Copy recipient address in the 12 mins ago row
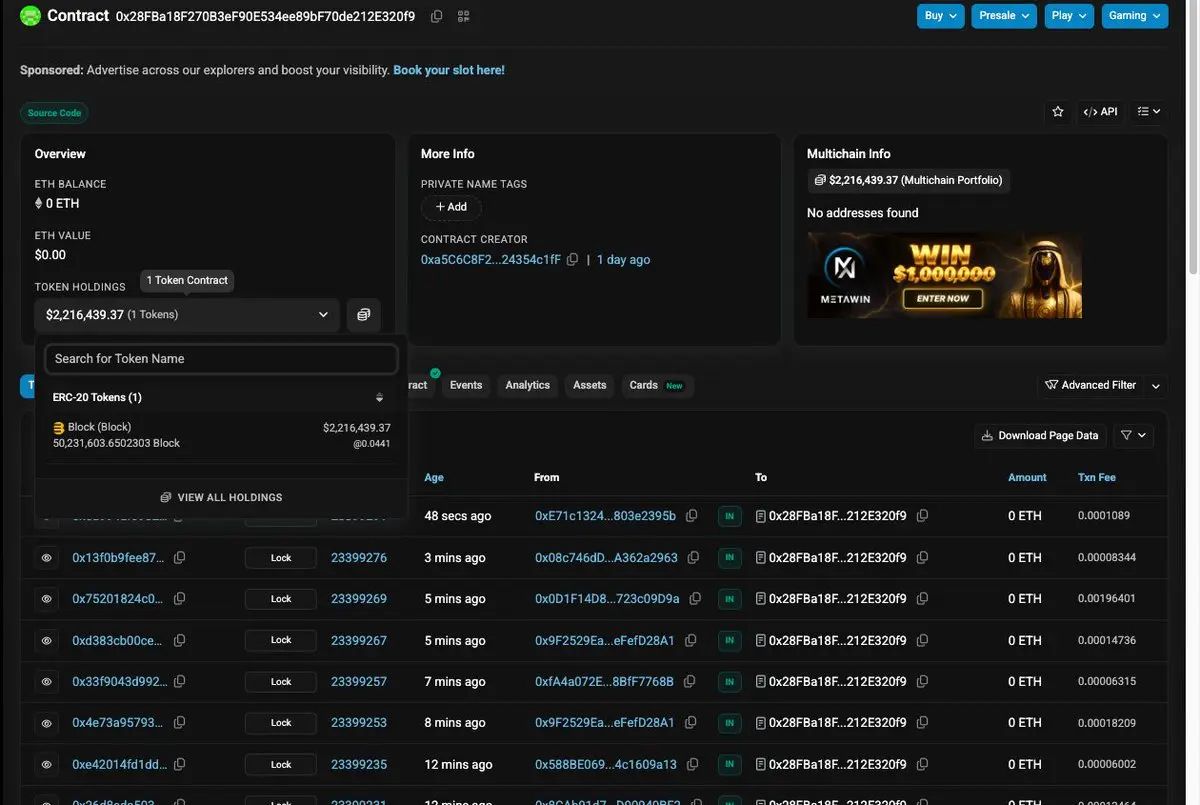The image size is (1200, 805). pos(923,765)
